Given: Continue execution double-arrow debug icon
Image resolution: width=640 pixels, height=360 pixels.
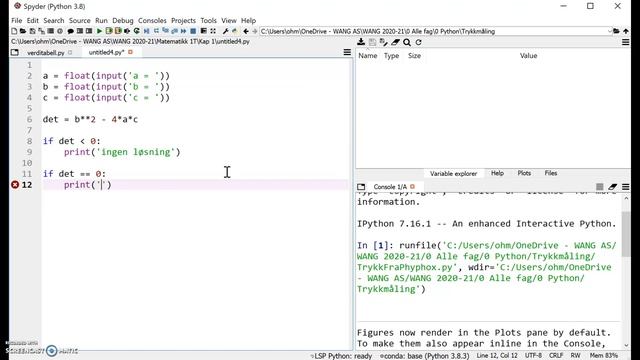Looking at the screenshot, I should (184, 31).
